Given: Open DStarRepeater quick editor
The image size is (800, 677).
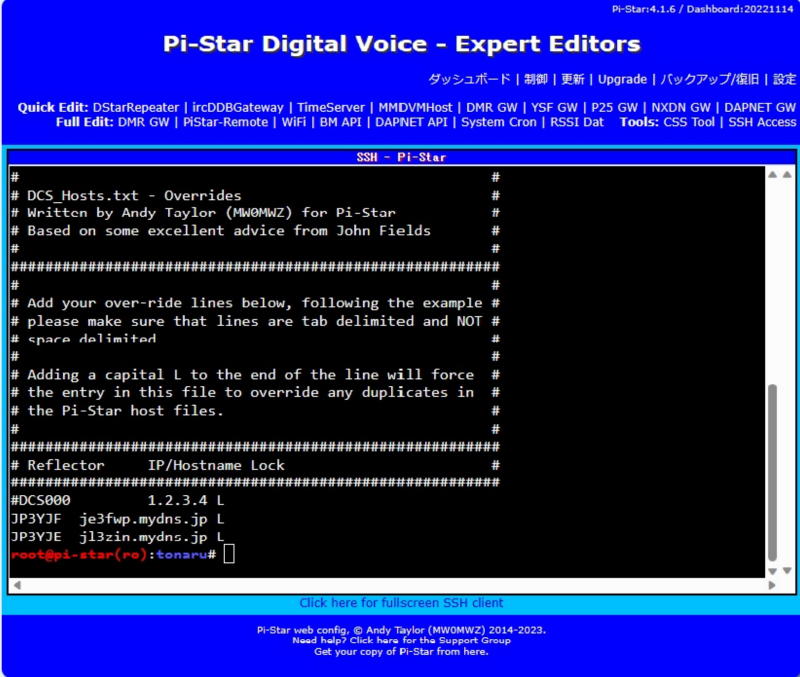Looking at the screenshot, I should (x=136, y=108).
